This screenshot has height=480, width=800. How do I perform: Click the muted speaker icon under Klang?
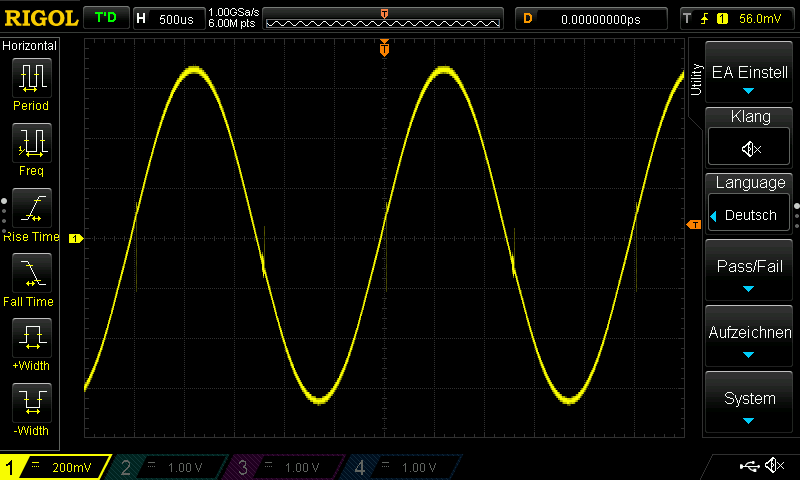750,148
